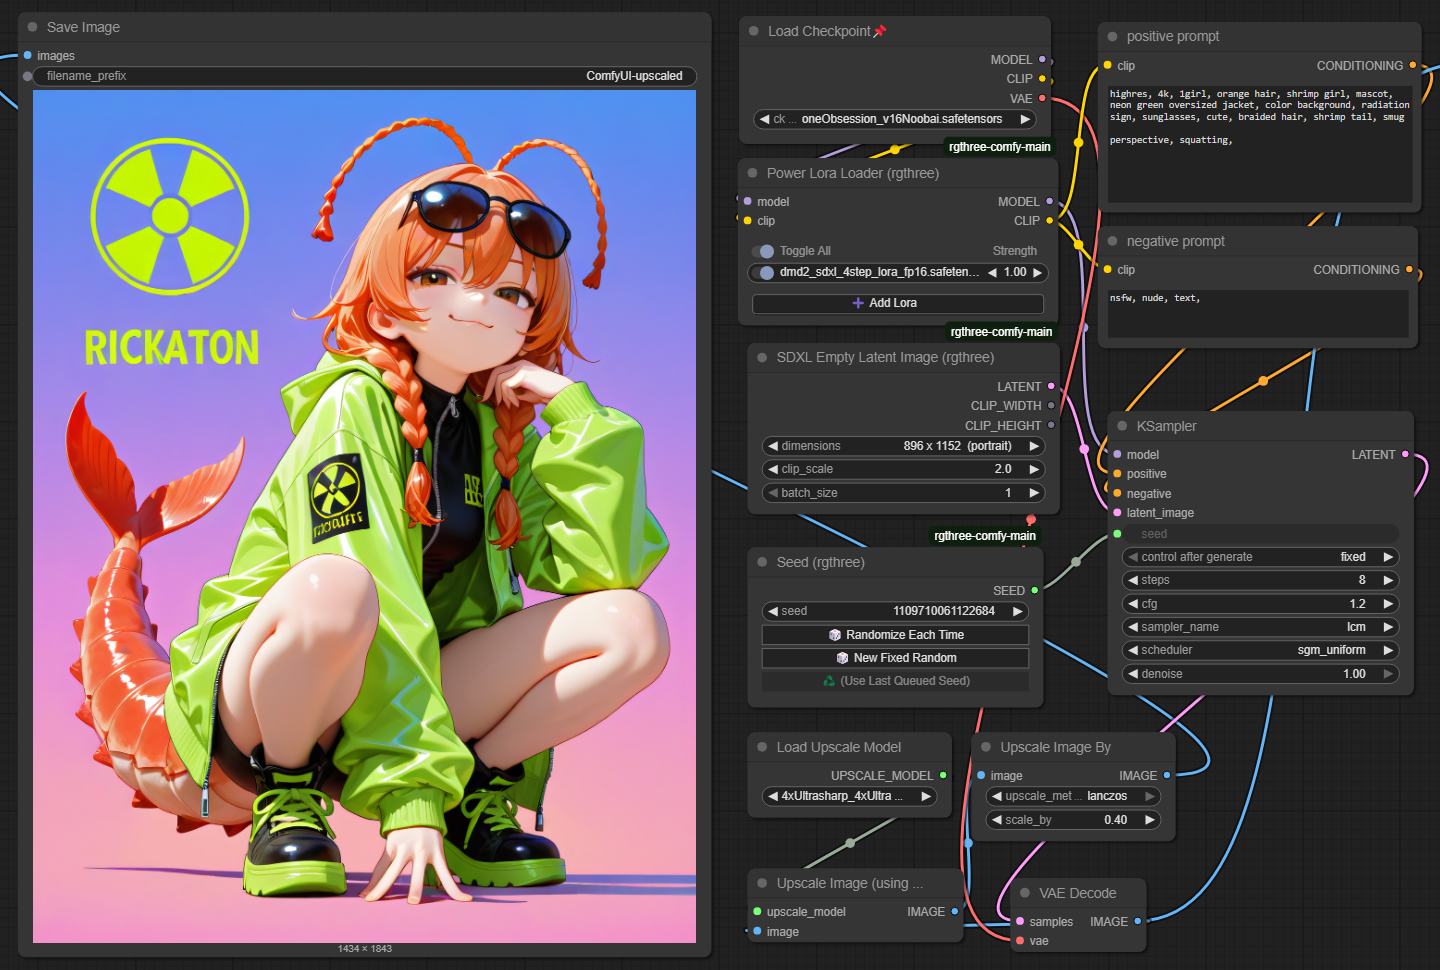Open the checkpoint name combo oneObsession_v16Noobai

(895, 119)
